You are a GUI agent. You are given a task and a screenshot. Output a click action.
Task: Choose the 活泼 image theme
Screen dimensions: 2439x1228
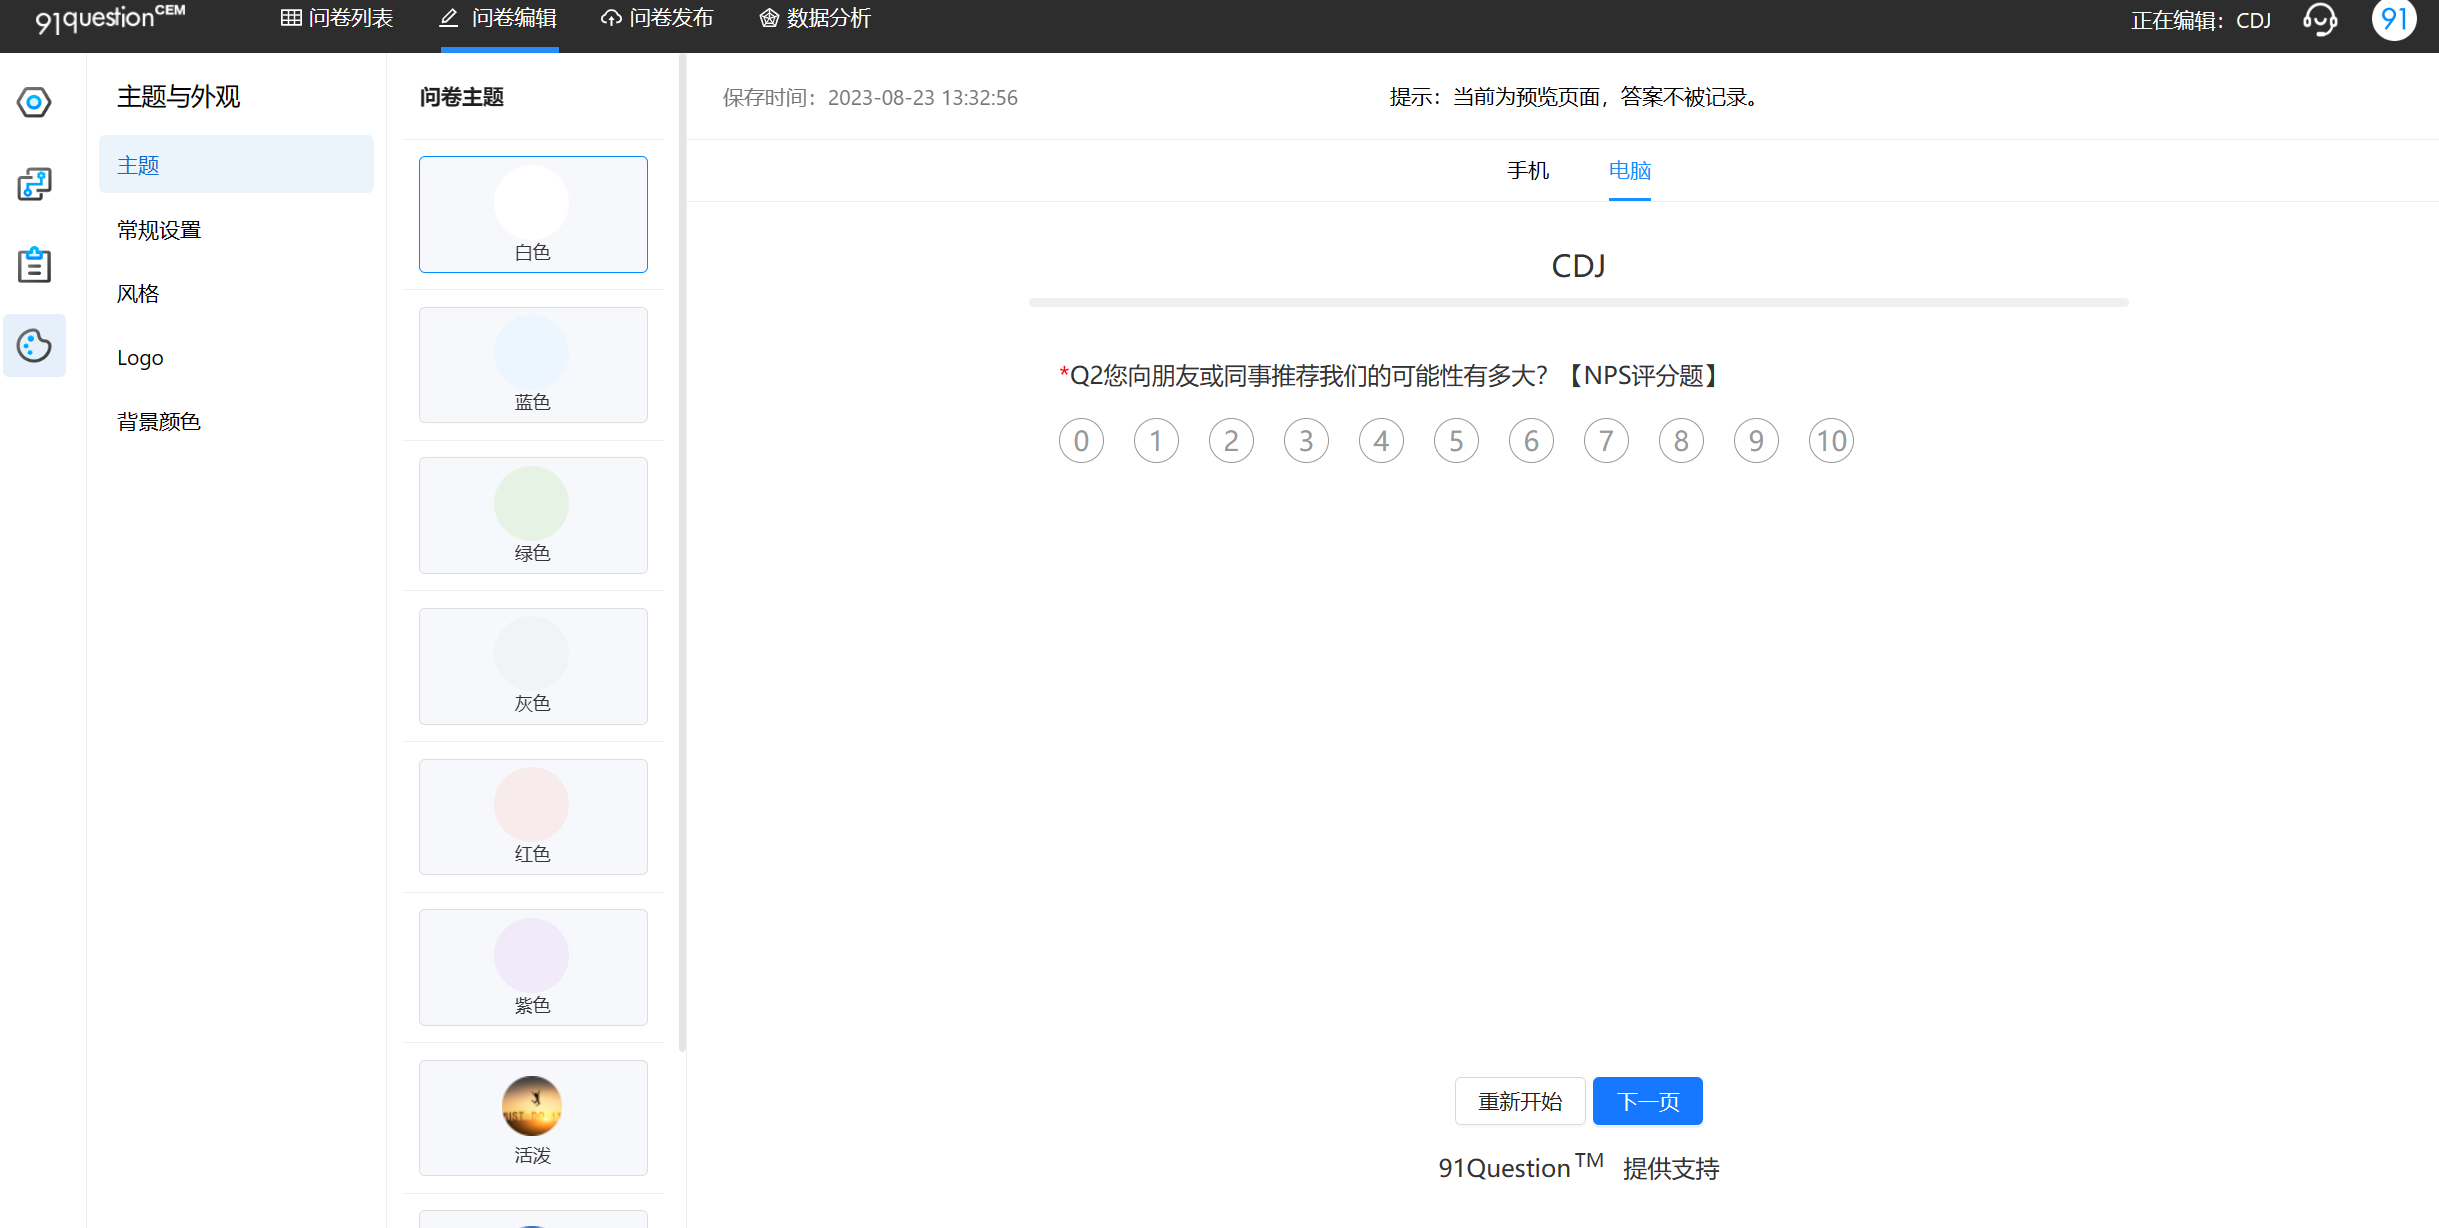click(533, 1118)
